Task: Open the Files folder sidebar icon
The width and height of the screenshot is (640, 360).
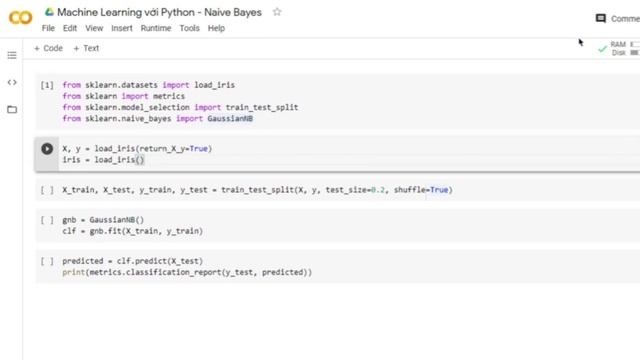Action: pos(12,109)
